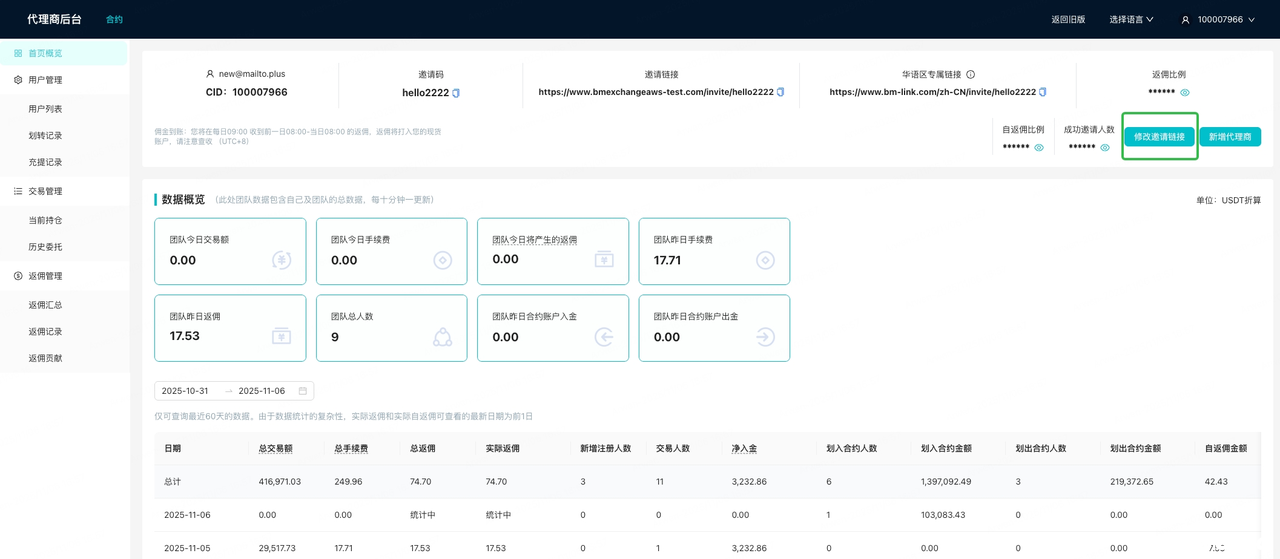Screen dimensions: 1280x559
Task: Go to 当前持仓 in sidebar menu
Action: 45,220
